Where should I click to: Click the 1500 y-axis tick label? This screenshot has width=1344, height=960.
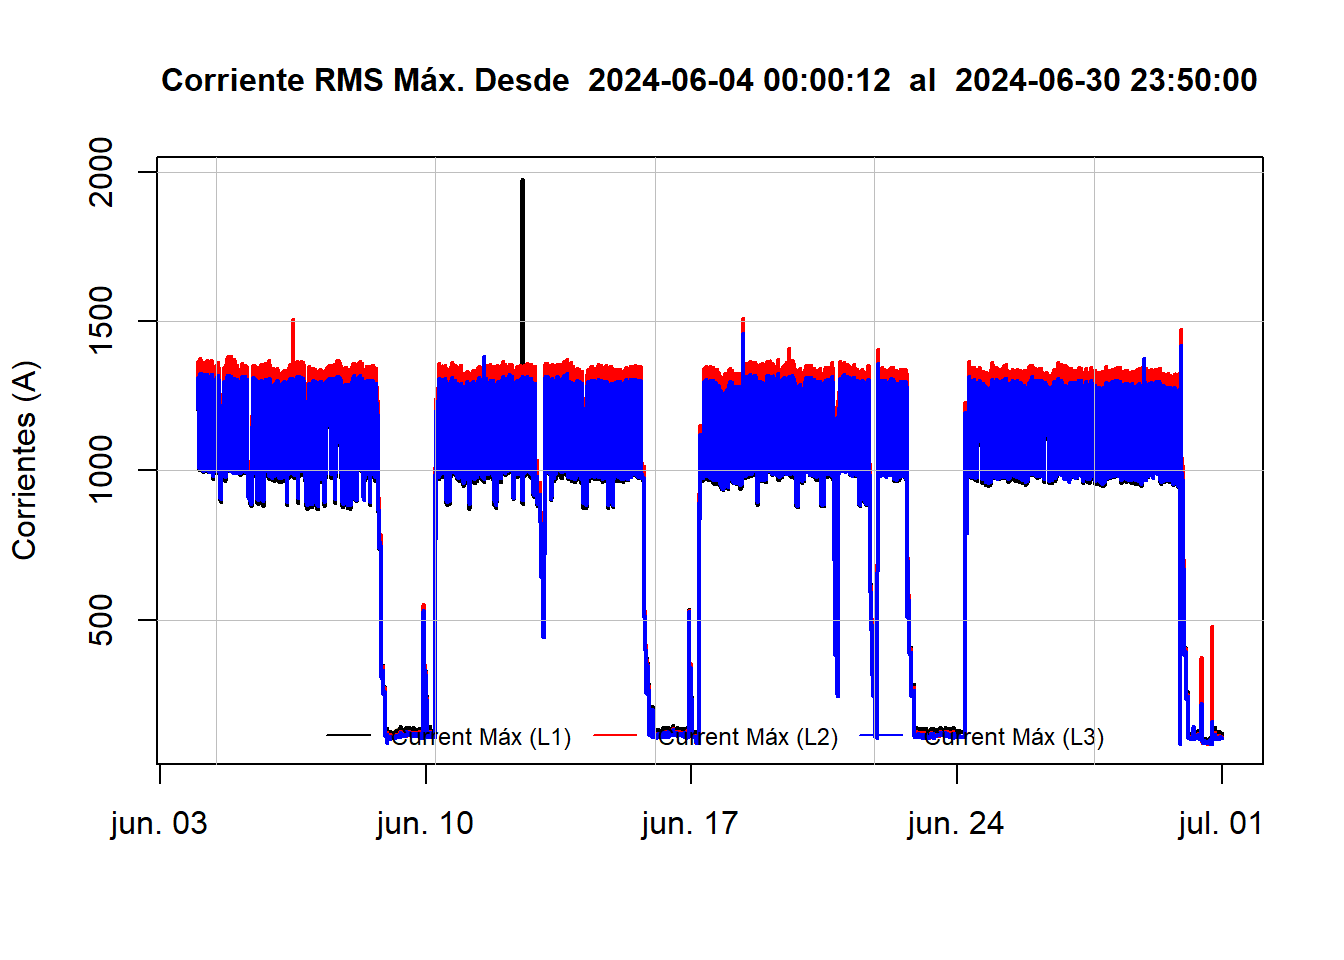102,321
